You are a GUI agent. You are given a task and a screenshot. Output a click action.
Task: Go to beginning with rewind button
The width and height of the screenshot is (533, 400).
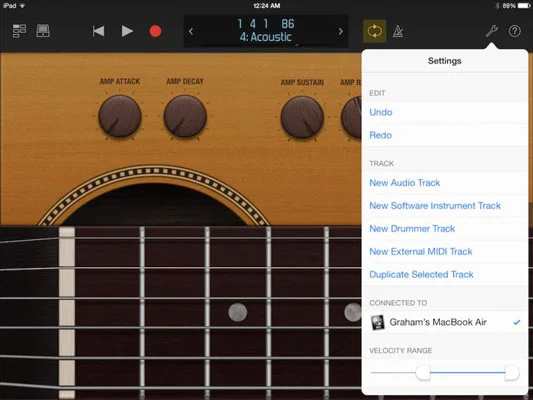[98, 31]
